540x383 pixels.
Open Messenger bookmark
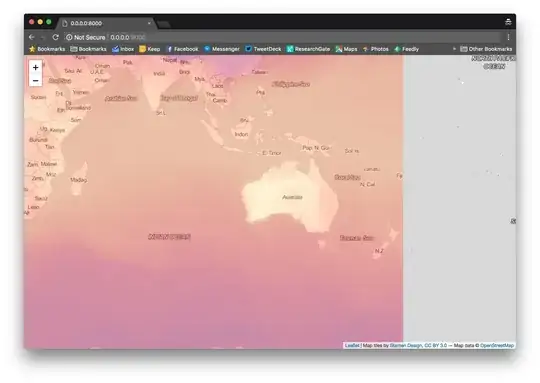click(x=222, y=49)
